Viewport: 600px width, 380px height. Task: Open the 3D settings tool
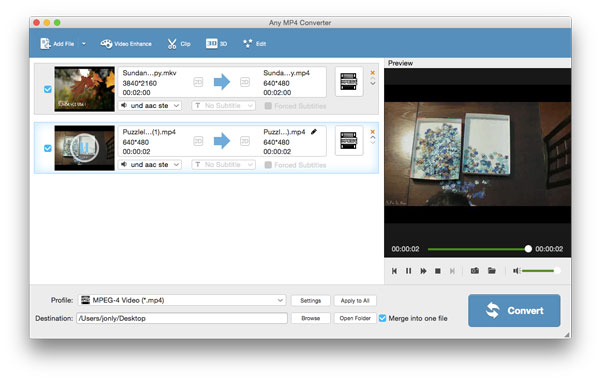point(217,44)
